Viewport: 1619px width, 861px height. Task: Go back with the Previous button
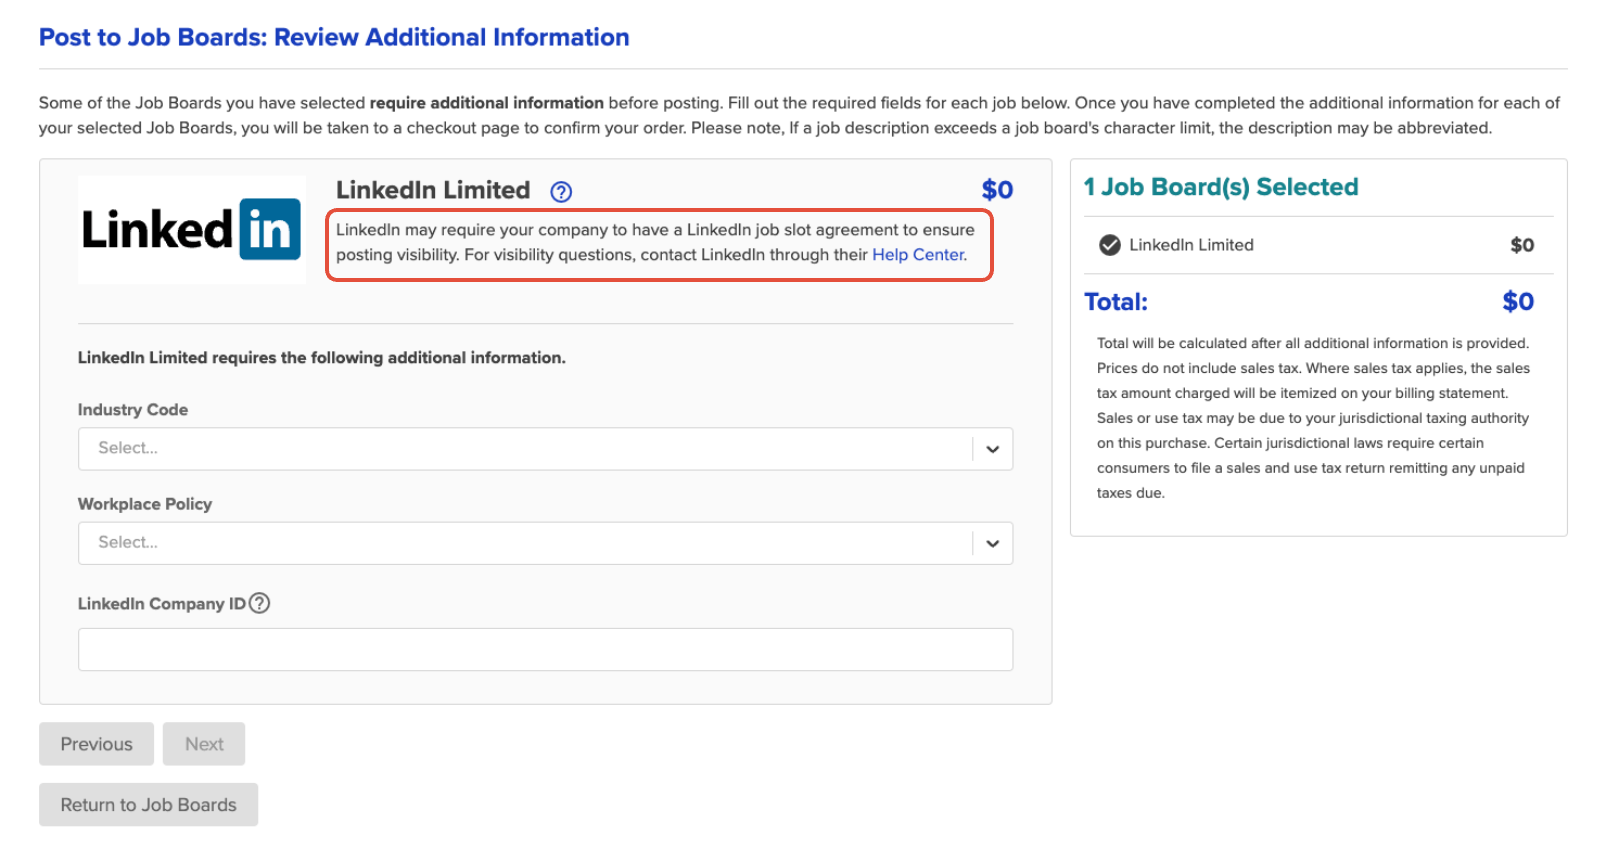pyautogui.click(x=96, y=744)
